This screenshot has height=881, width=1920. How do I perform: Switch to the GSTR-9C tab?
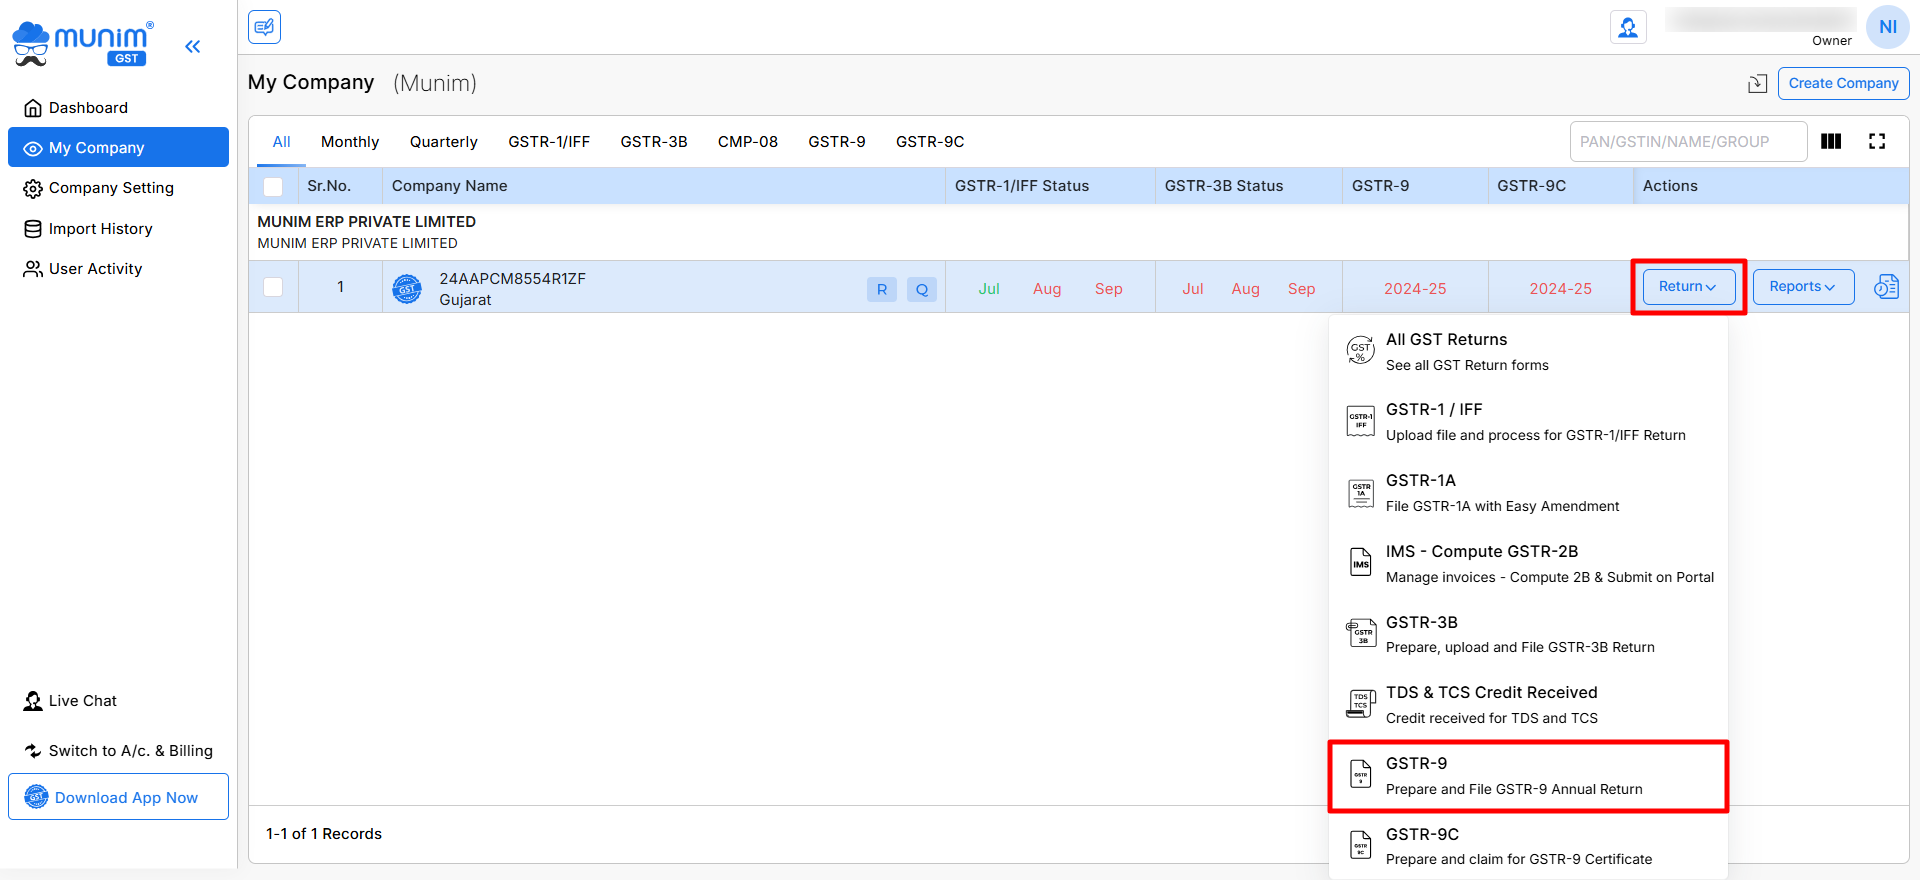(930, 142)
